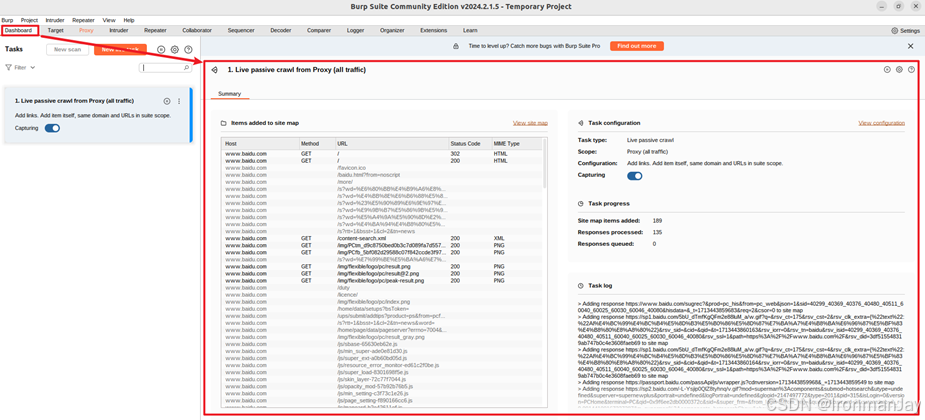Switch to the Organizer tab

click(x=392, y=30)
